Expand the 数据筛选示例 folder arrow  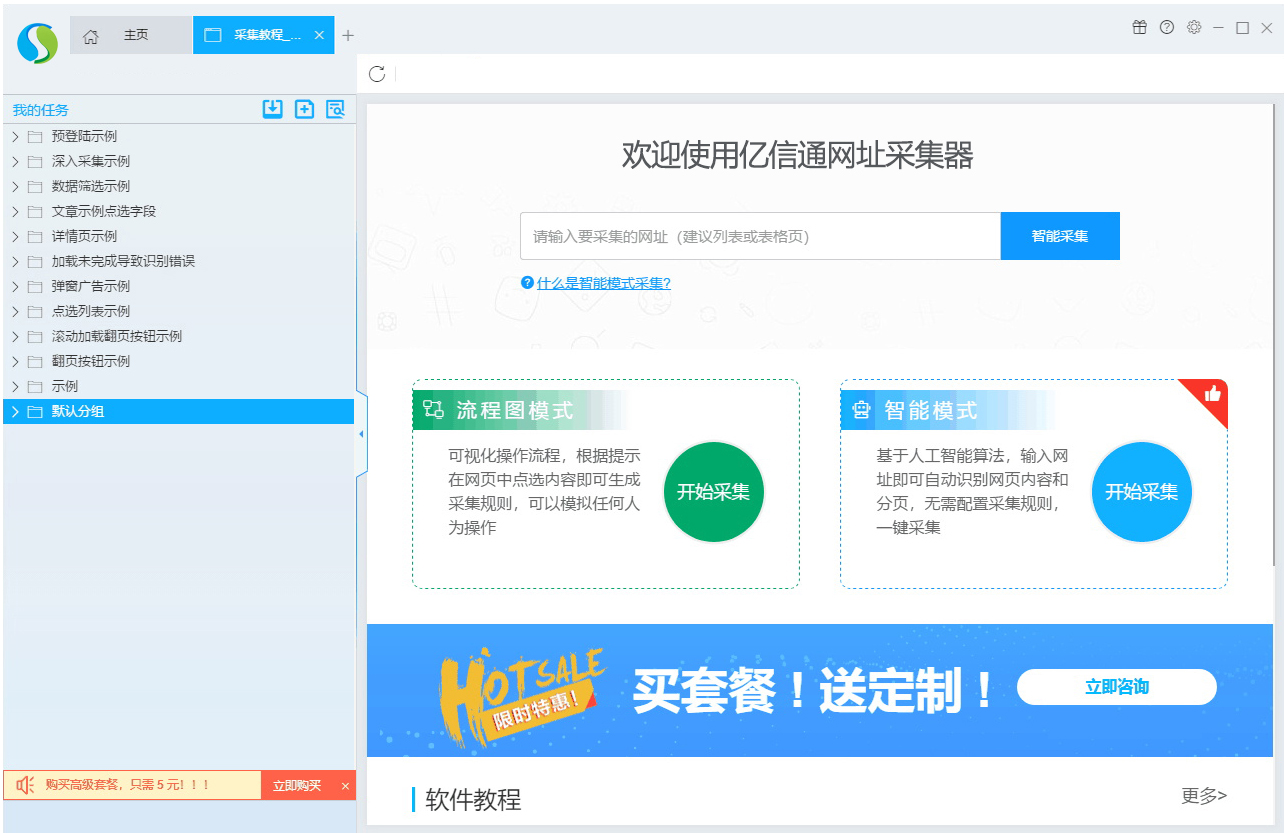15,186
